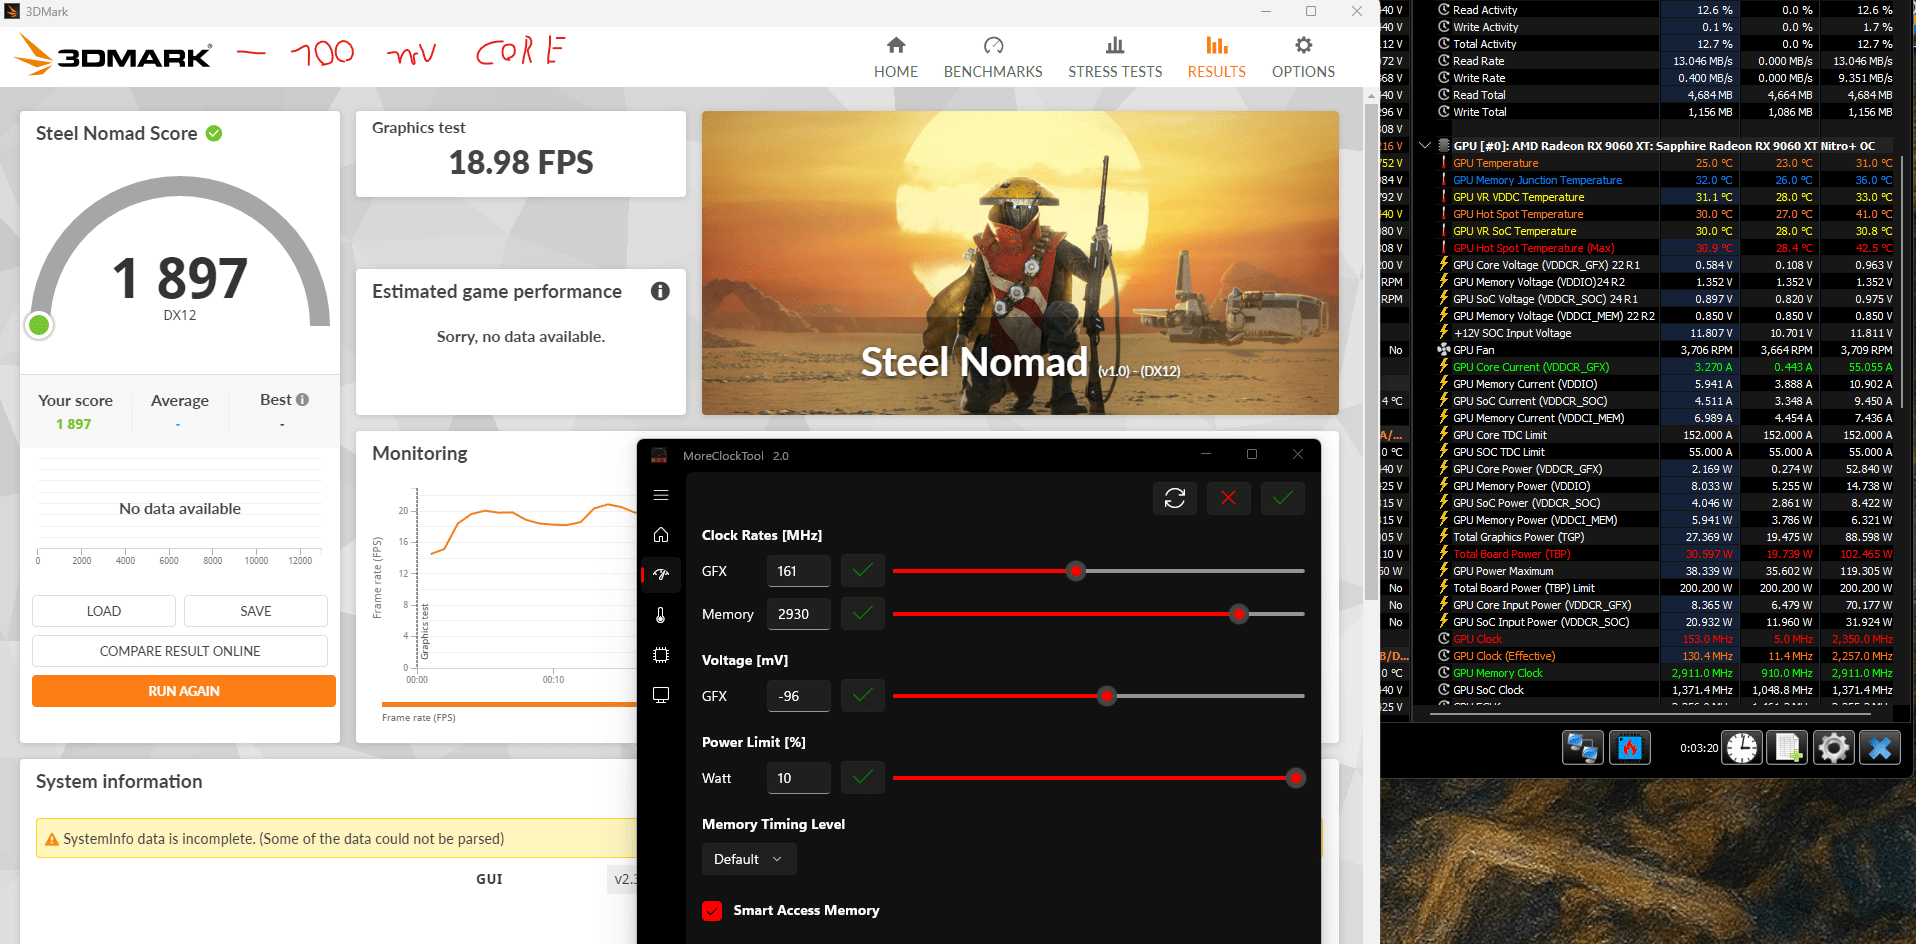Click the "18.98 FPS" graphics test value
1916x944 pixels.
[x=521, y=163]
